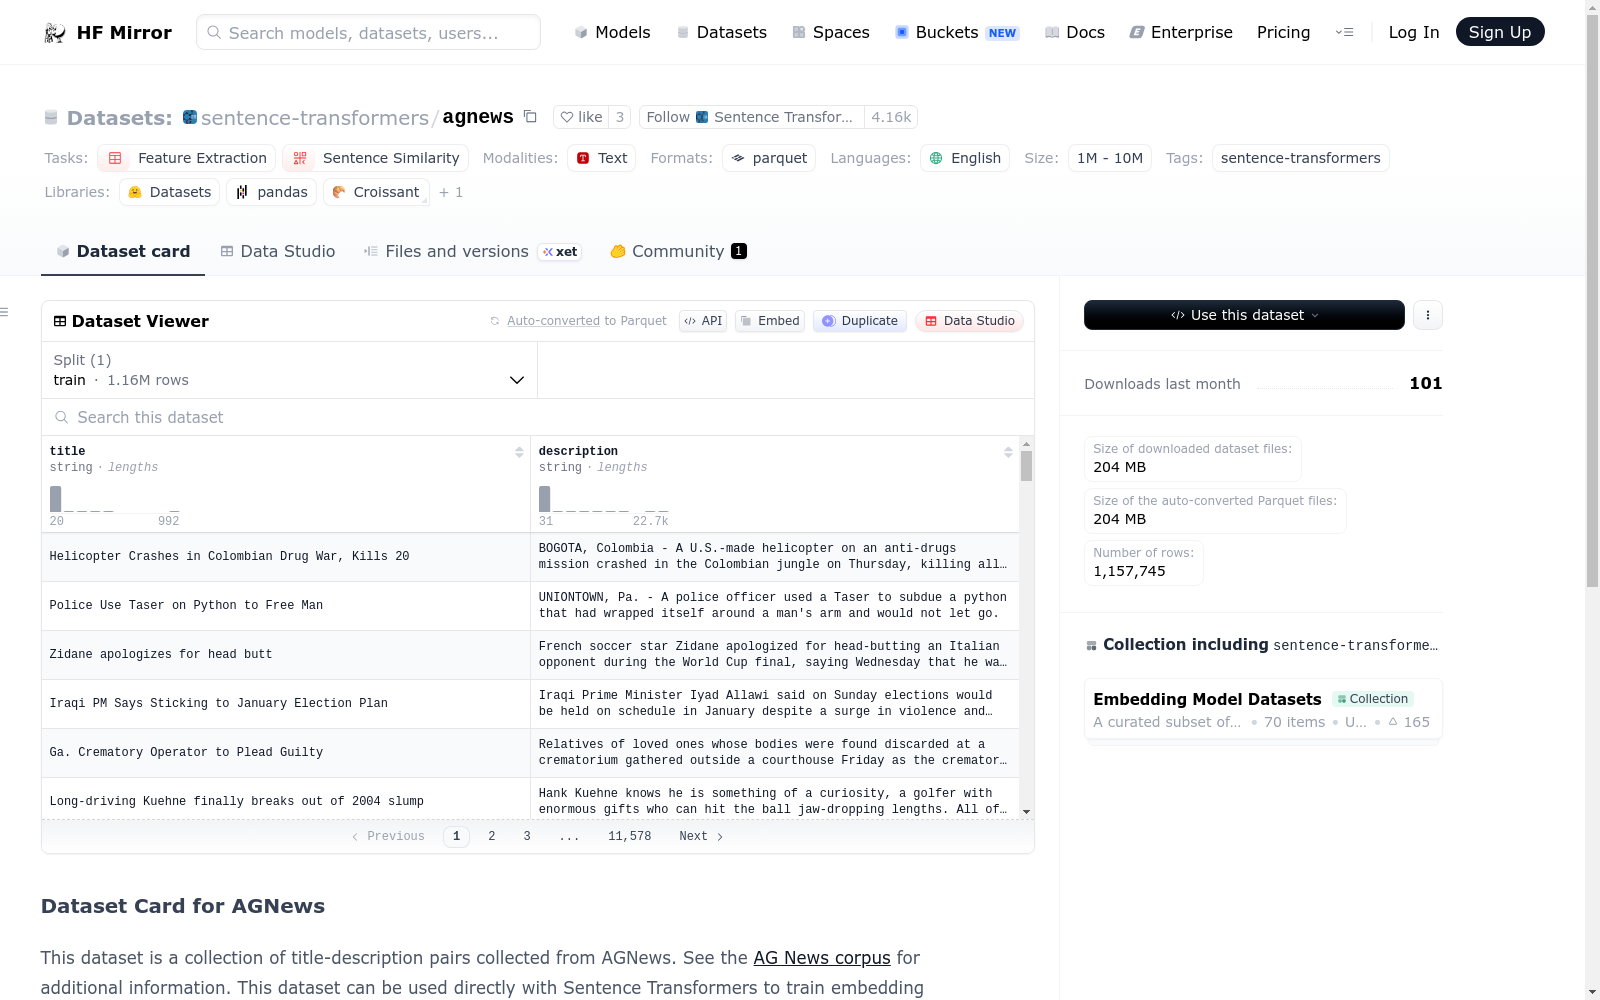Screen dimensions: 1600x1000
Task: Select row 'Police Use Taser on Python'
Action: [x=530, y=606]
